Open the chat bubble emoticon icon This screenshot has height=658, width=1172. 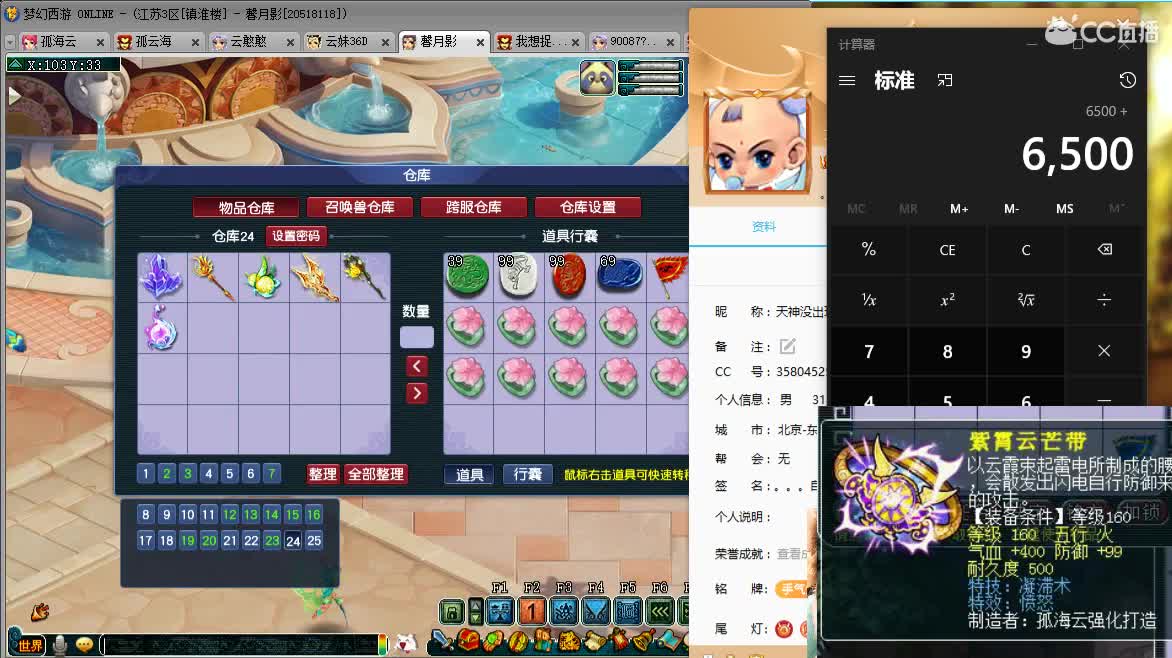84,643
